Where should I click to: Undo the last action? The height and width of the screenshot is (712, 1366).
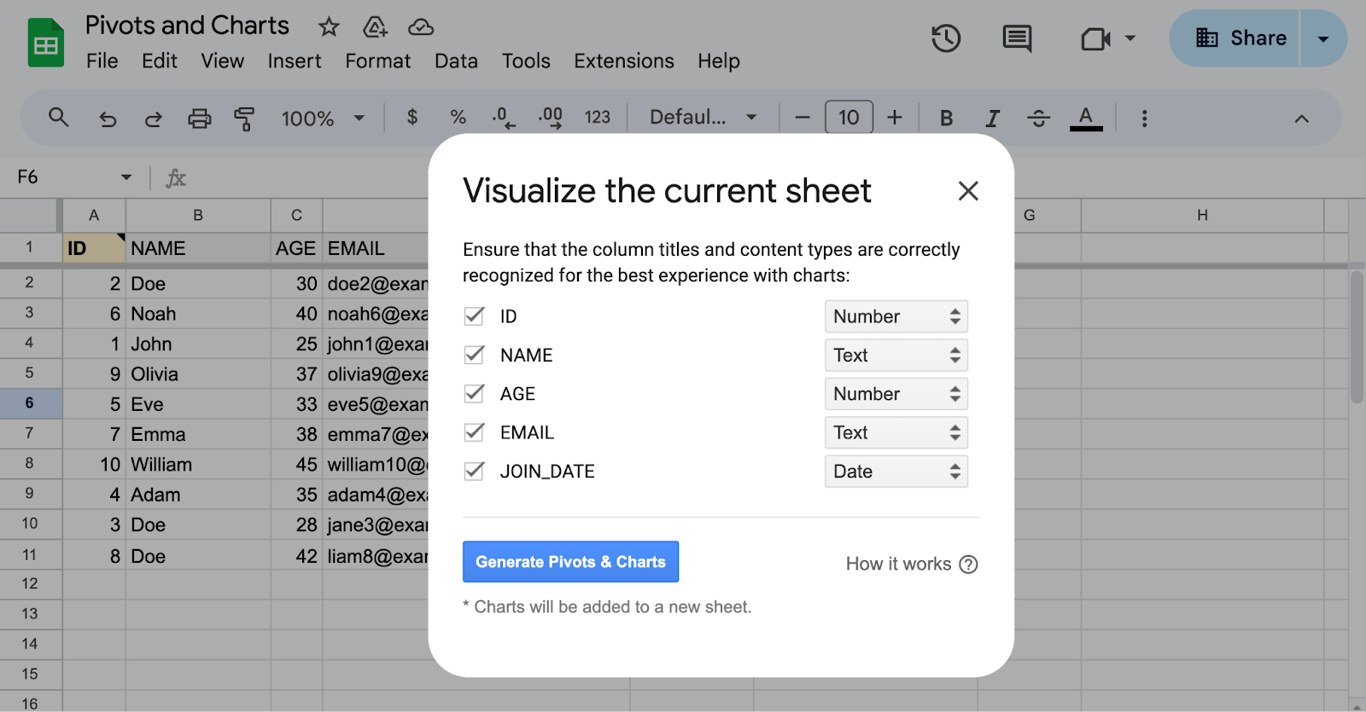coord(107,119)
